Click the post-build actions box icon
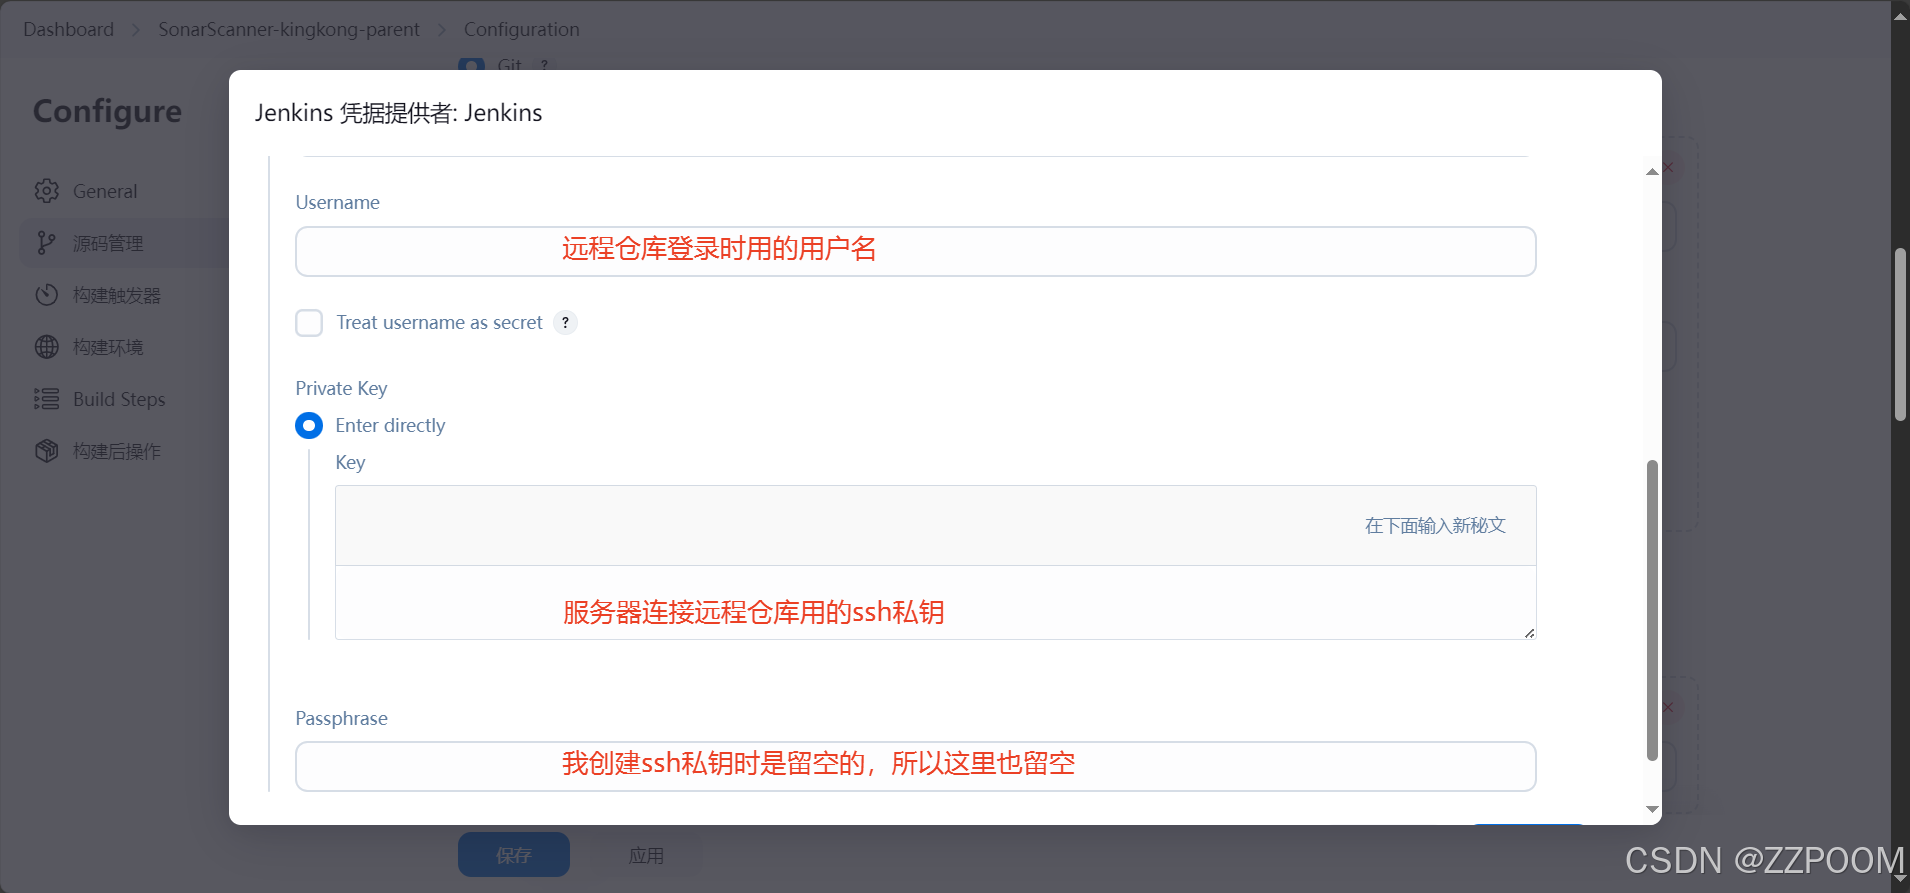Screen dimensions: 1910x893 pos(46,451)
